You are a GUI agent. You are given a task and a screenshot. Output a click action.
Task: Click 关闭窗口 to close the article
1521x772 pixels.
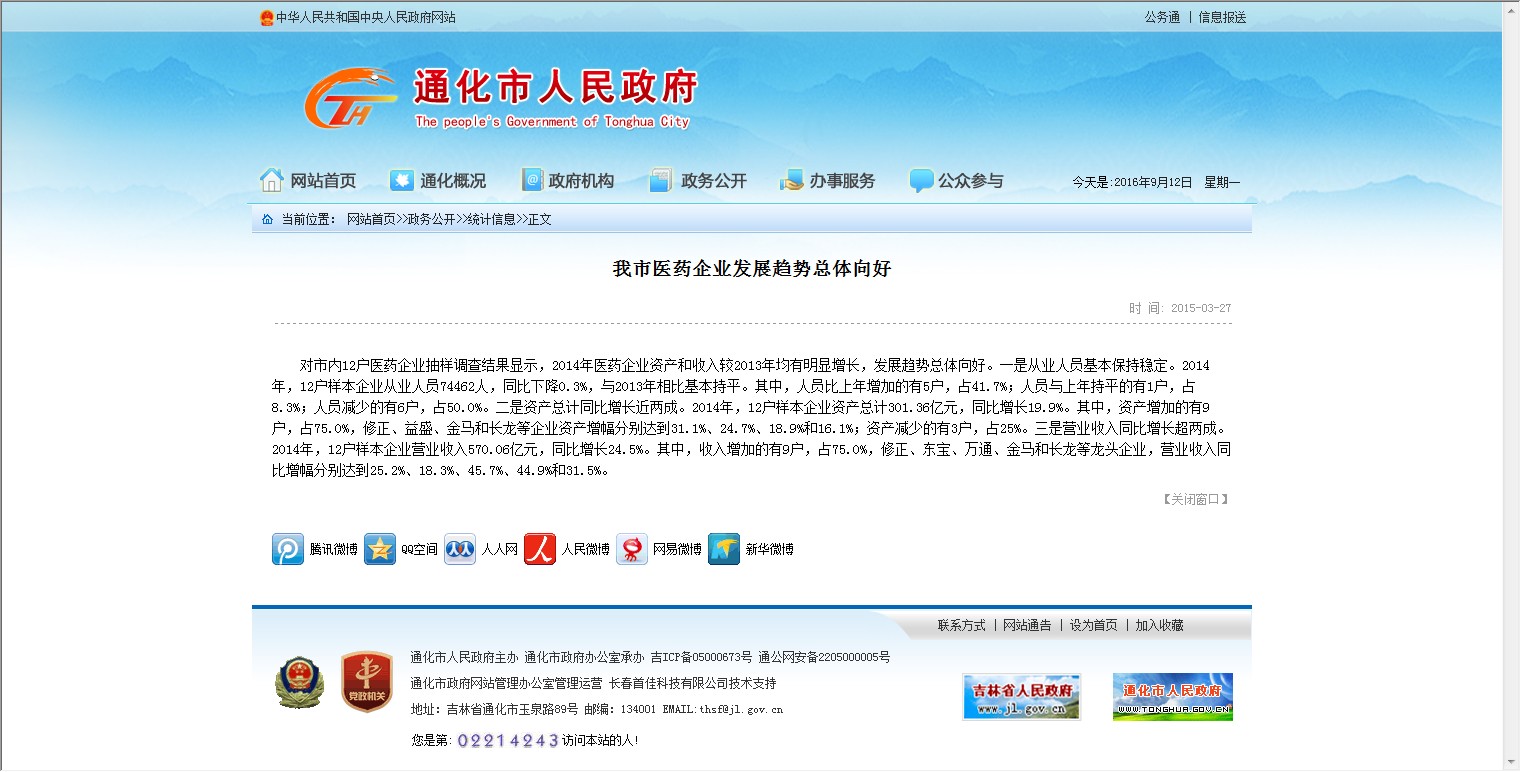1195,499
